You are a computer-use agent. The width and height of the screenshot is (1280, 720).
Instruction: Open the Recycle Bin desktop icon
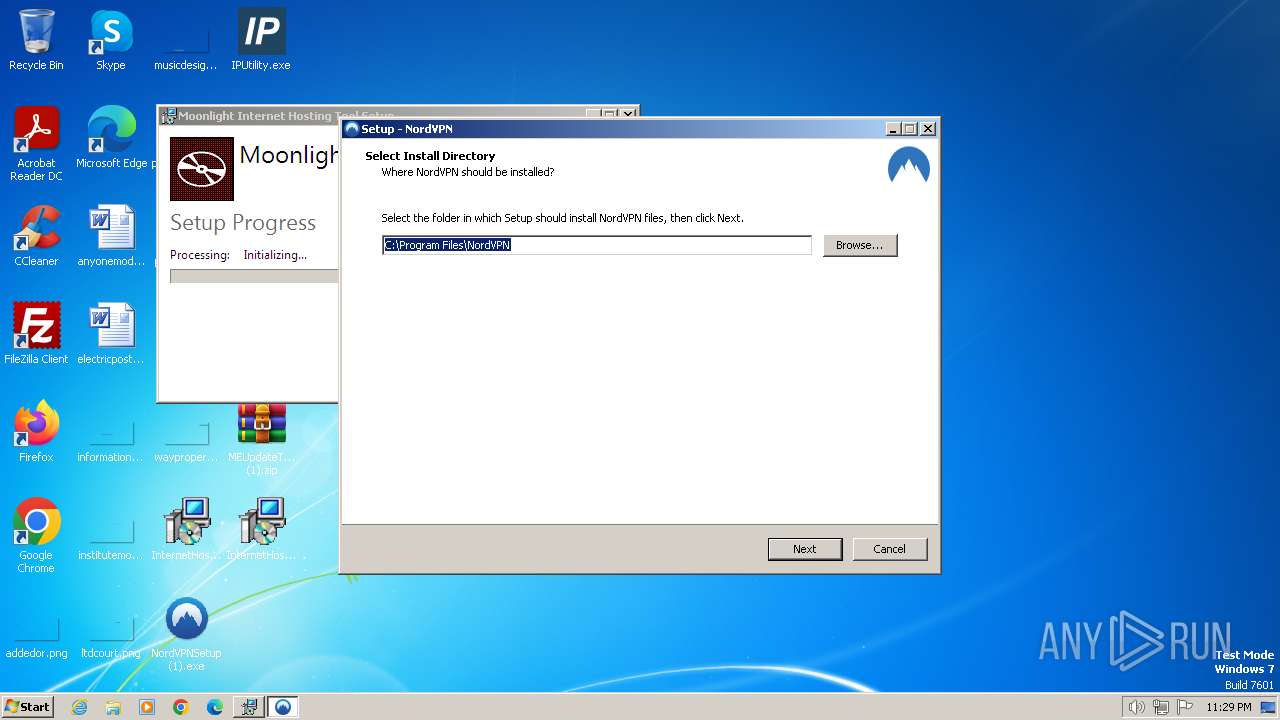coord(36,40)
